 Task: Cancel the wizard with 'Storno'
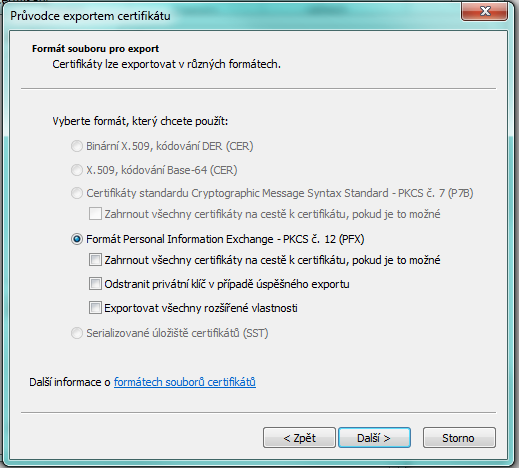[459, 438]
